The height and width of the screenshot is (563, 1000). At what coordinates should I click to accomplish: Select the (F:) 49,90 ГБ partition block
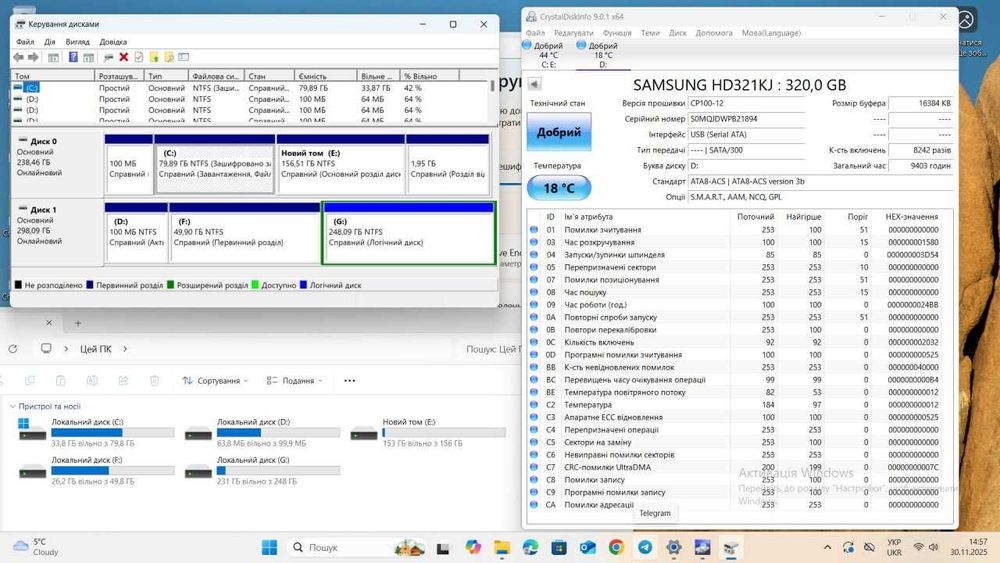(x=245, y=232)
